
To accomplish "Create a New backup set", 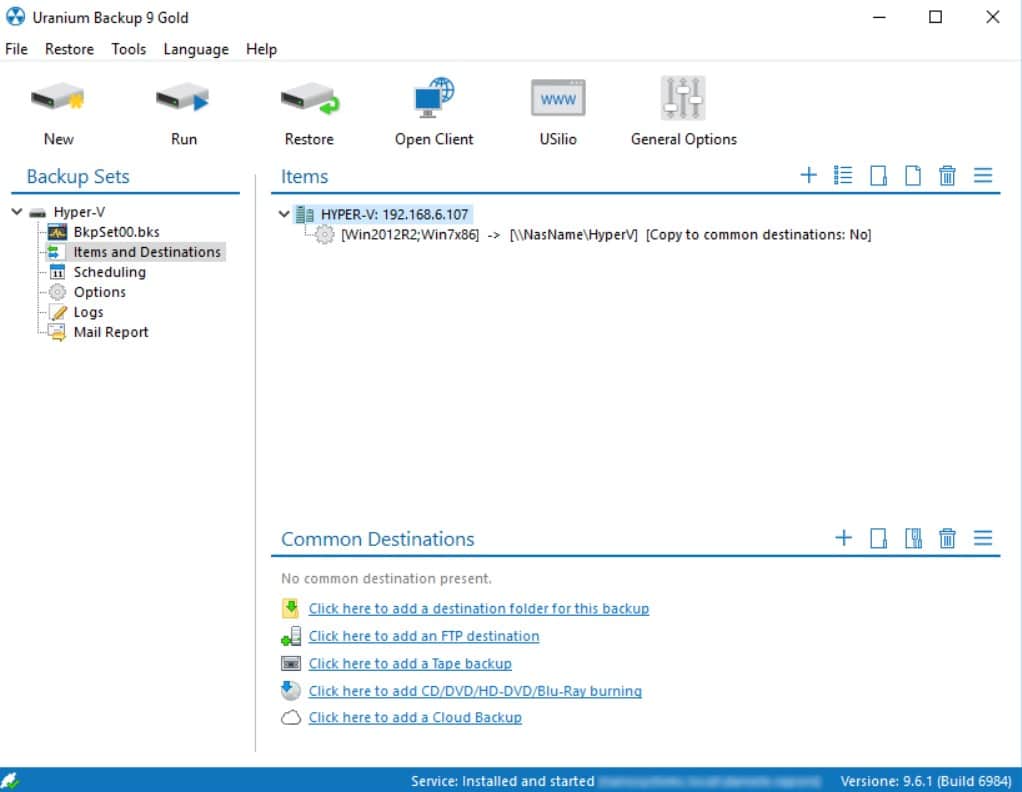I will [x=58, y=110].
